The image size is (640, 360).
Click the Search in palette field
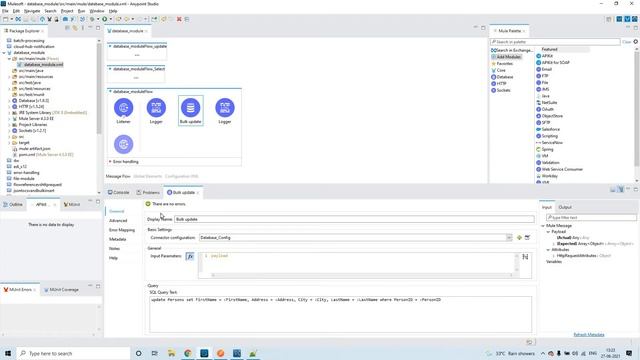(555, 42)
